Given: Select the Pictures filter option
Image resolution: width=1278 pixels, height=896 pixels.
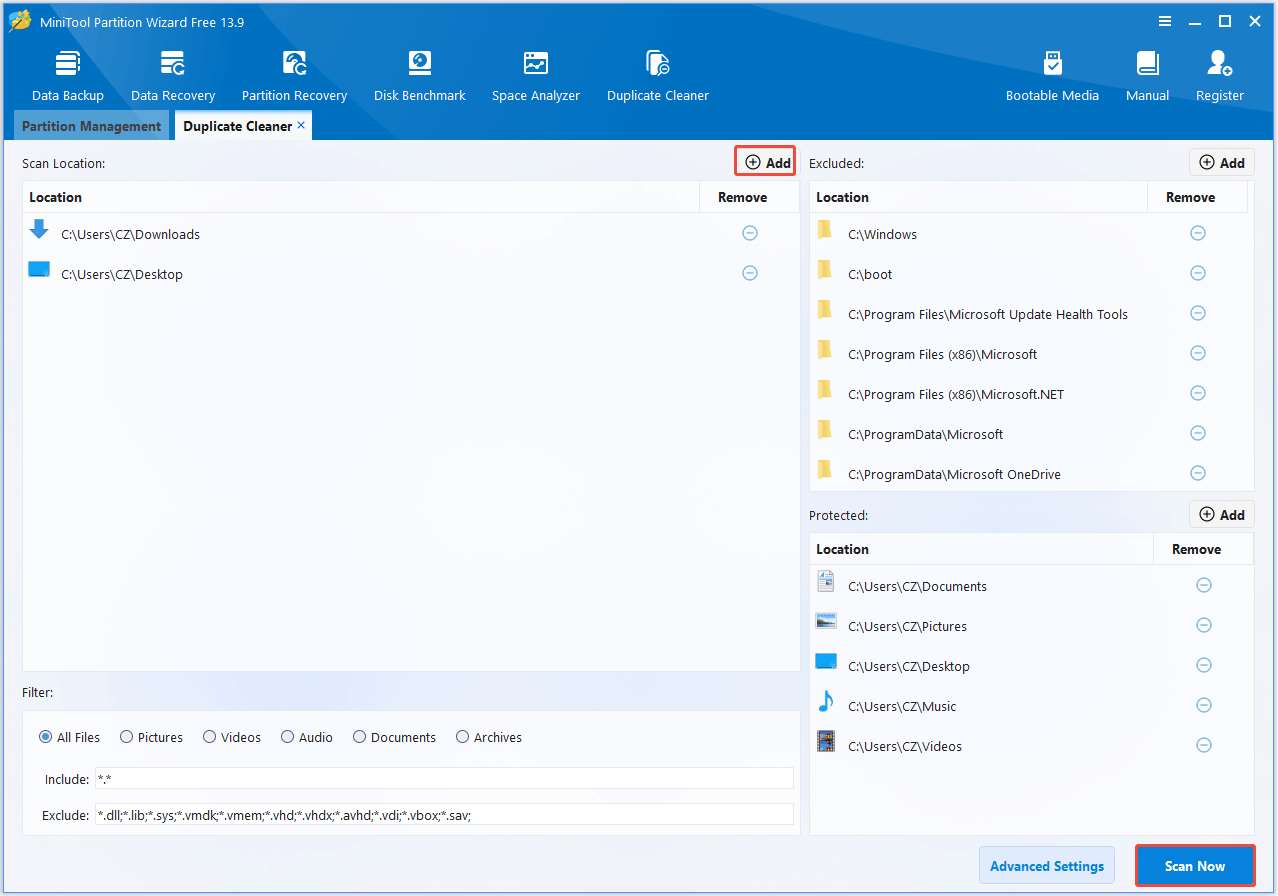Looking at the screenshot, I should pyautogui.click(x=152, y=737).
